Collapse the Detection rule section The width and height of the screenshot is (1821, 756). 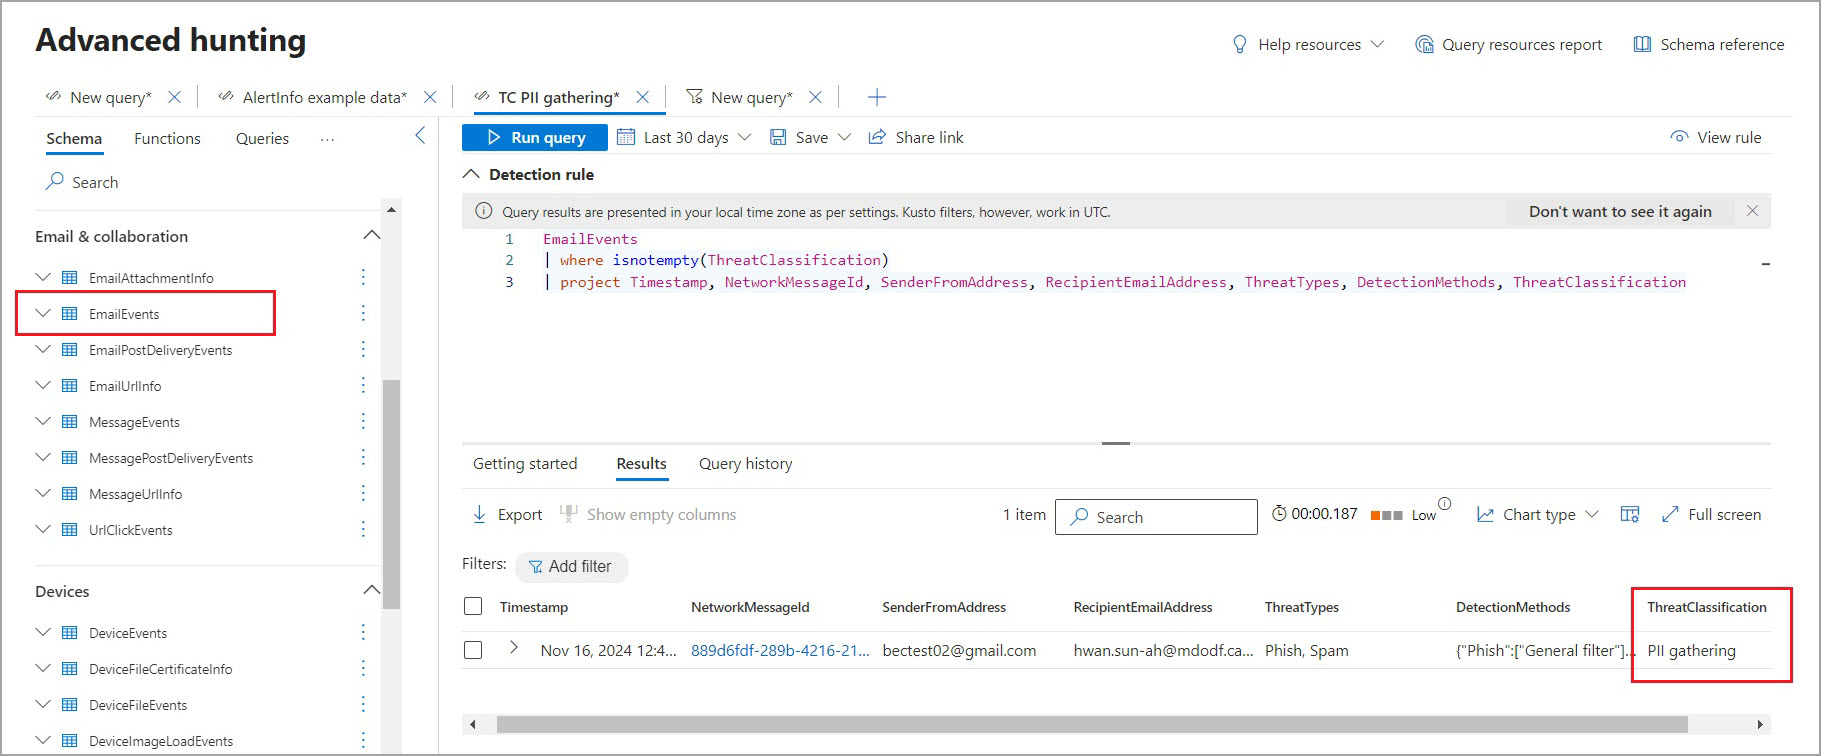[471, 174]
